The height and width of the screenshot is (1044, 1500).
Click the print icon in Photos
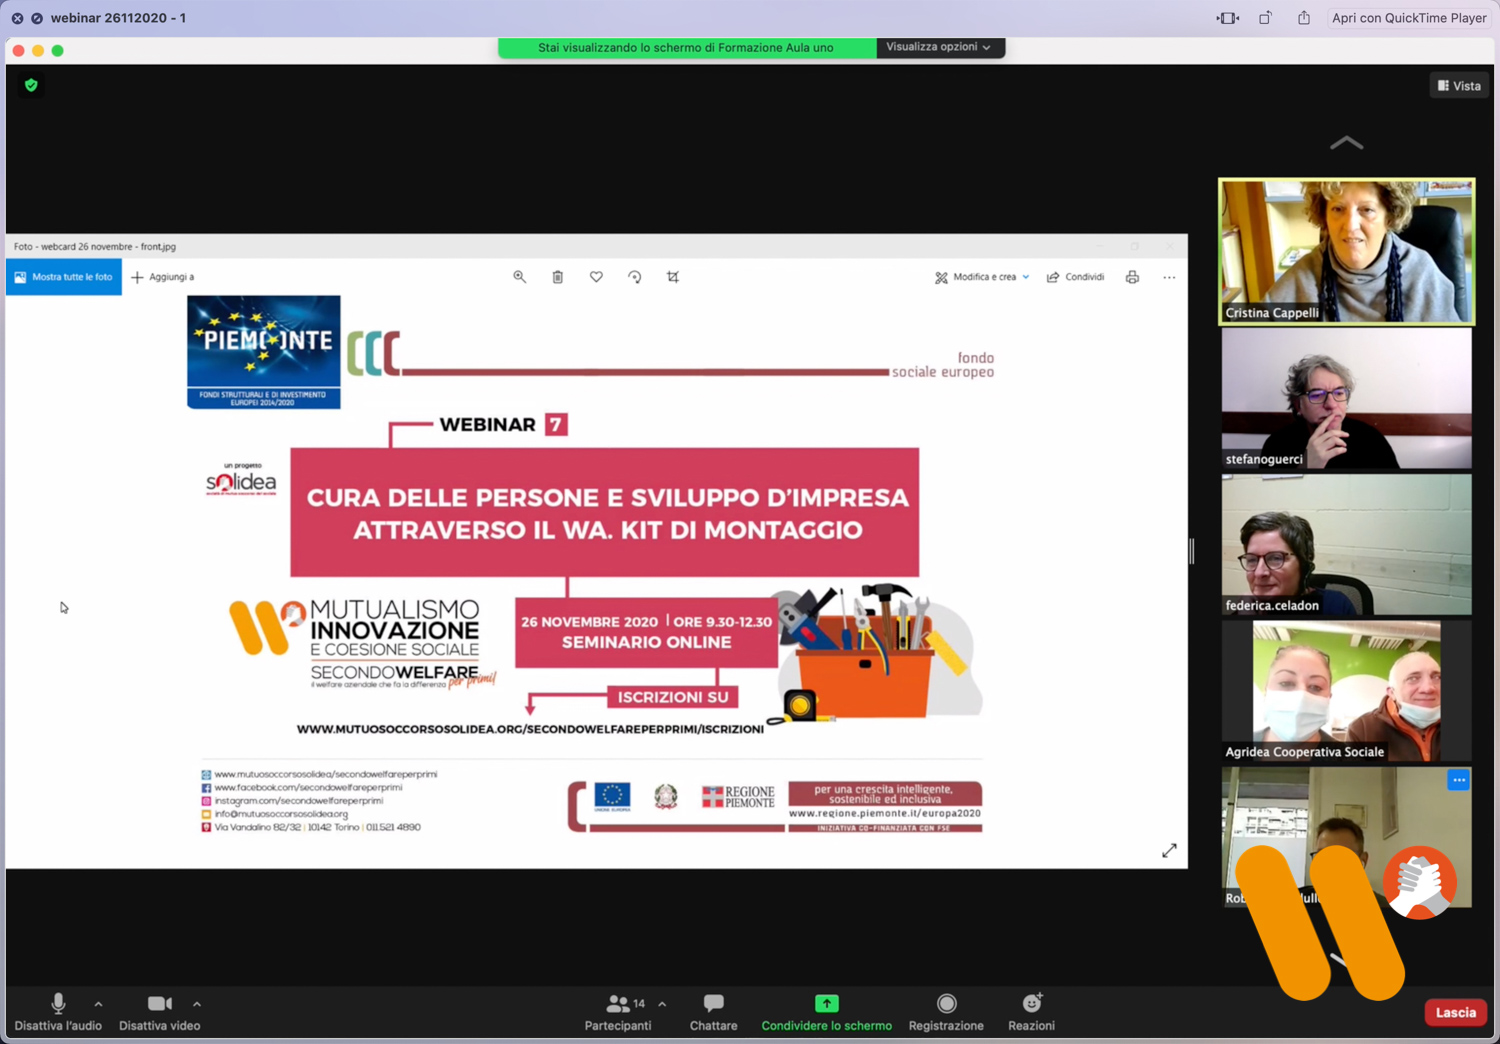[x=1132, y=277]
